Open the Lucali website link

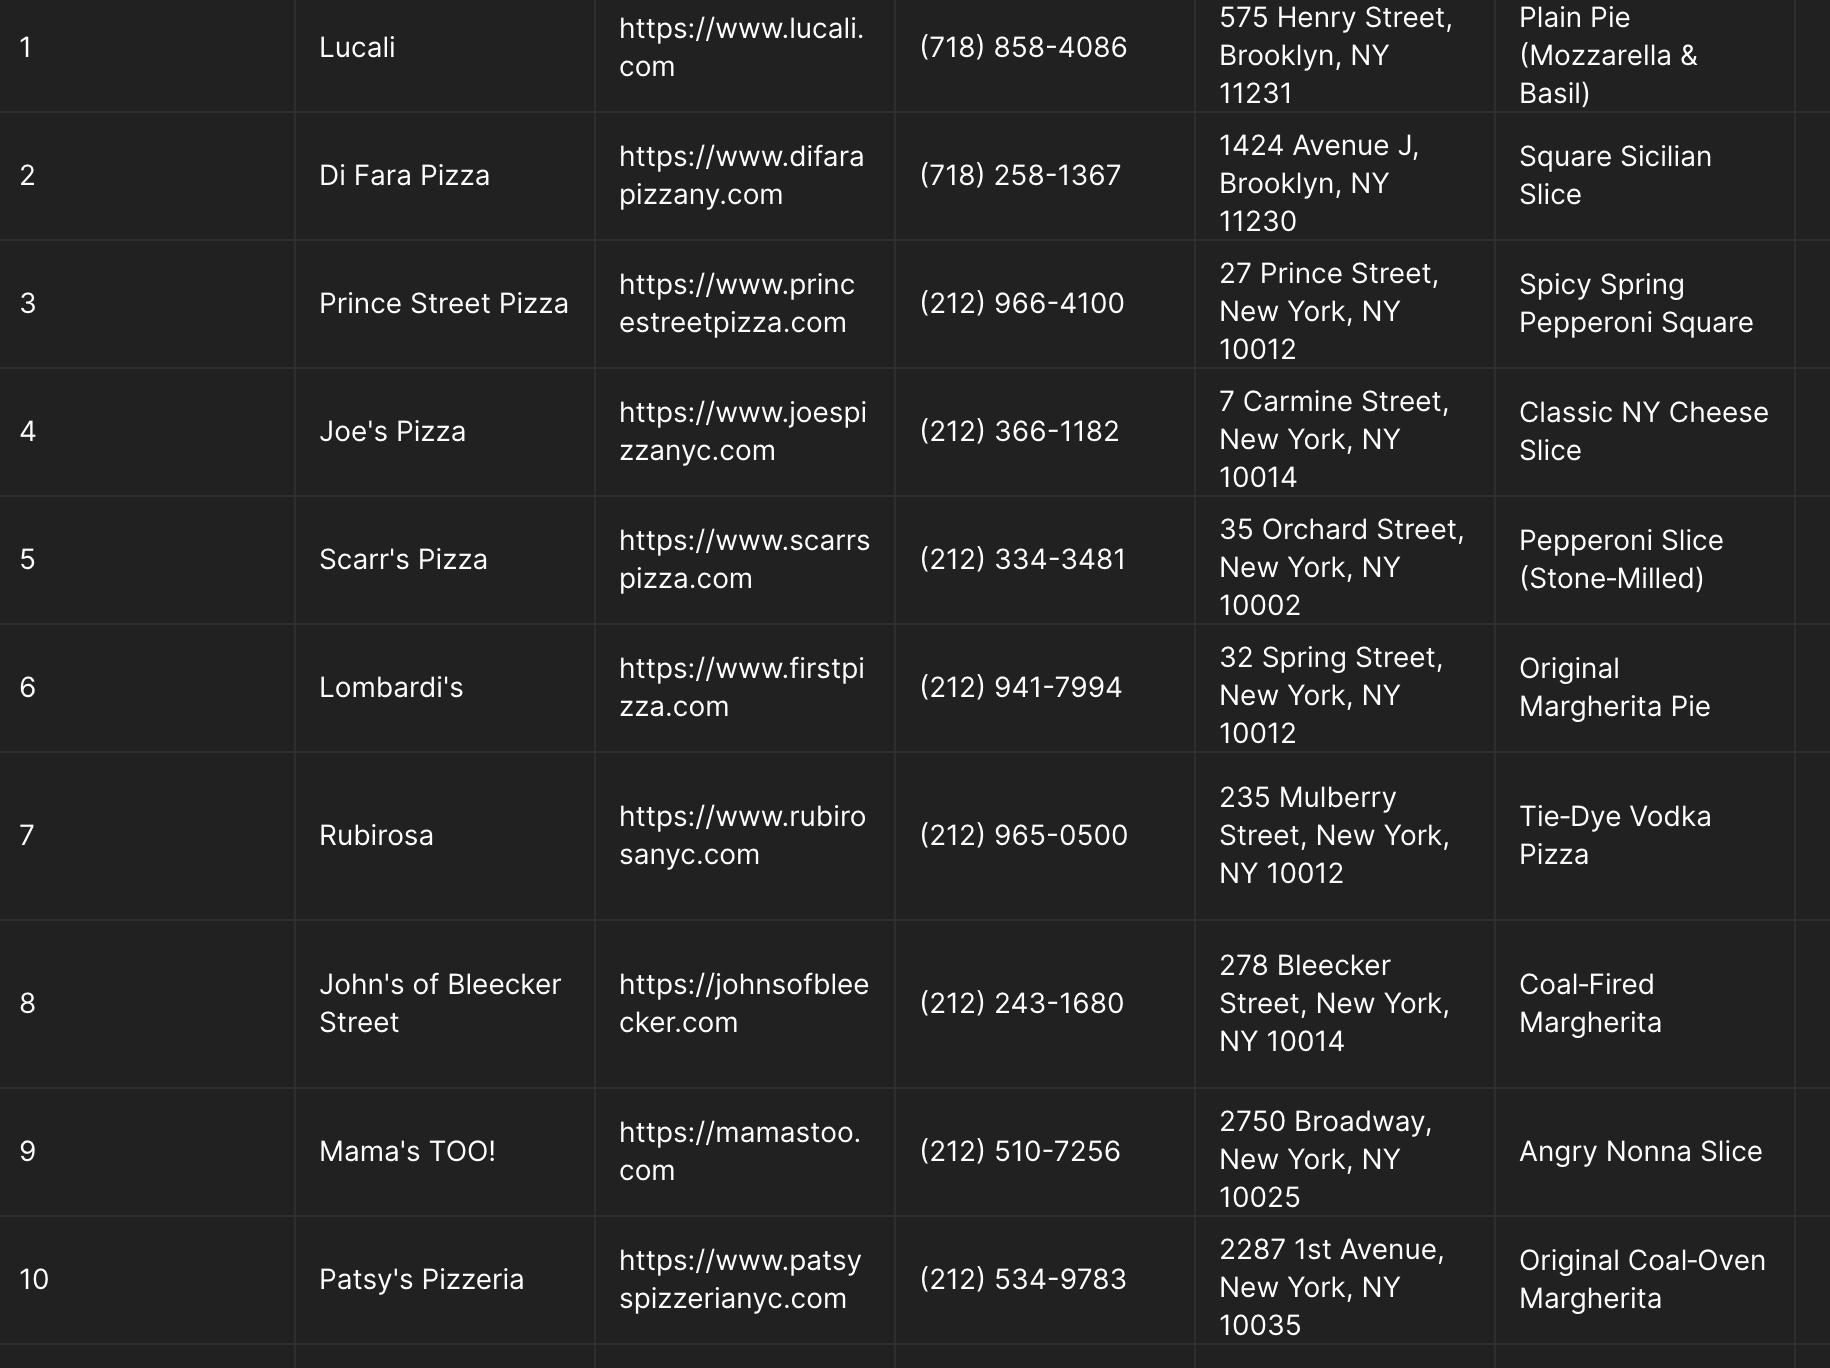tap(741, 47)
